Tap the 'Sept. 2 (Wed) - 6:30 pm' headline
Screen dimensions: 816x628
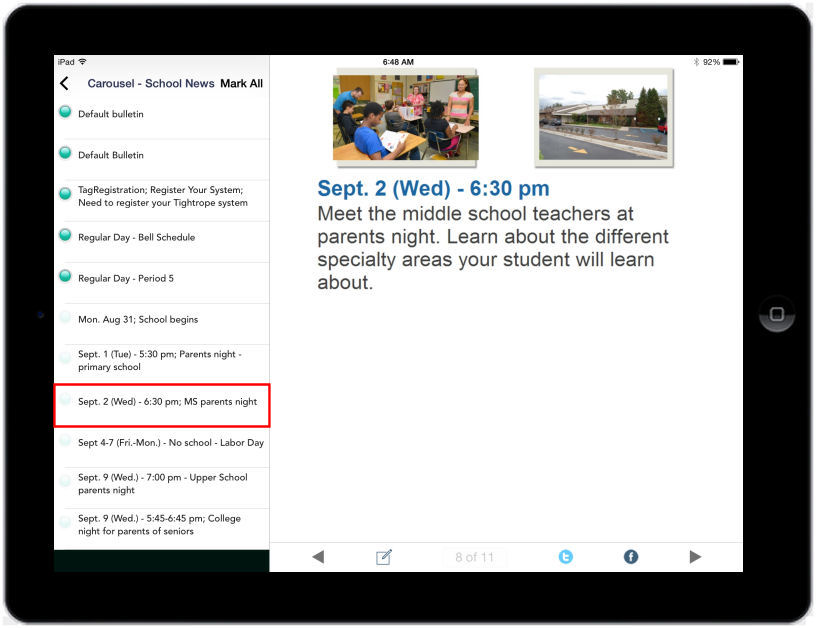point(433,188)
